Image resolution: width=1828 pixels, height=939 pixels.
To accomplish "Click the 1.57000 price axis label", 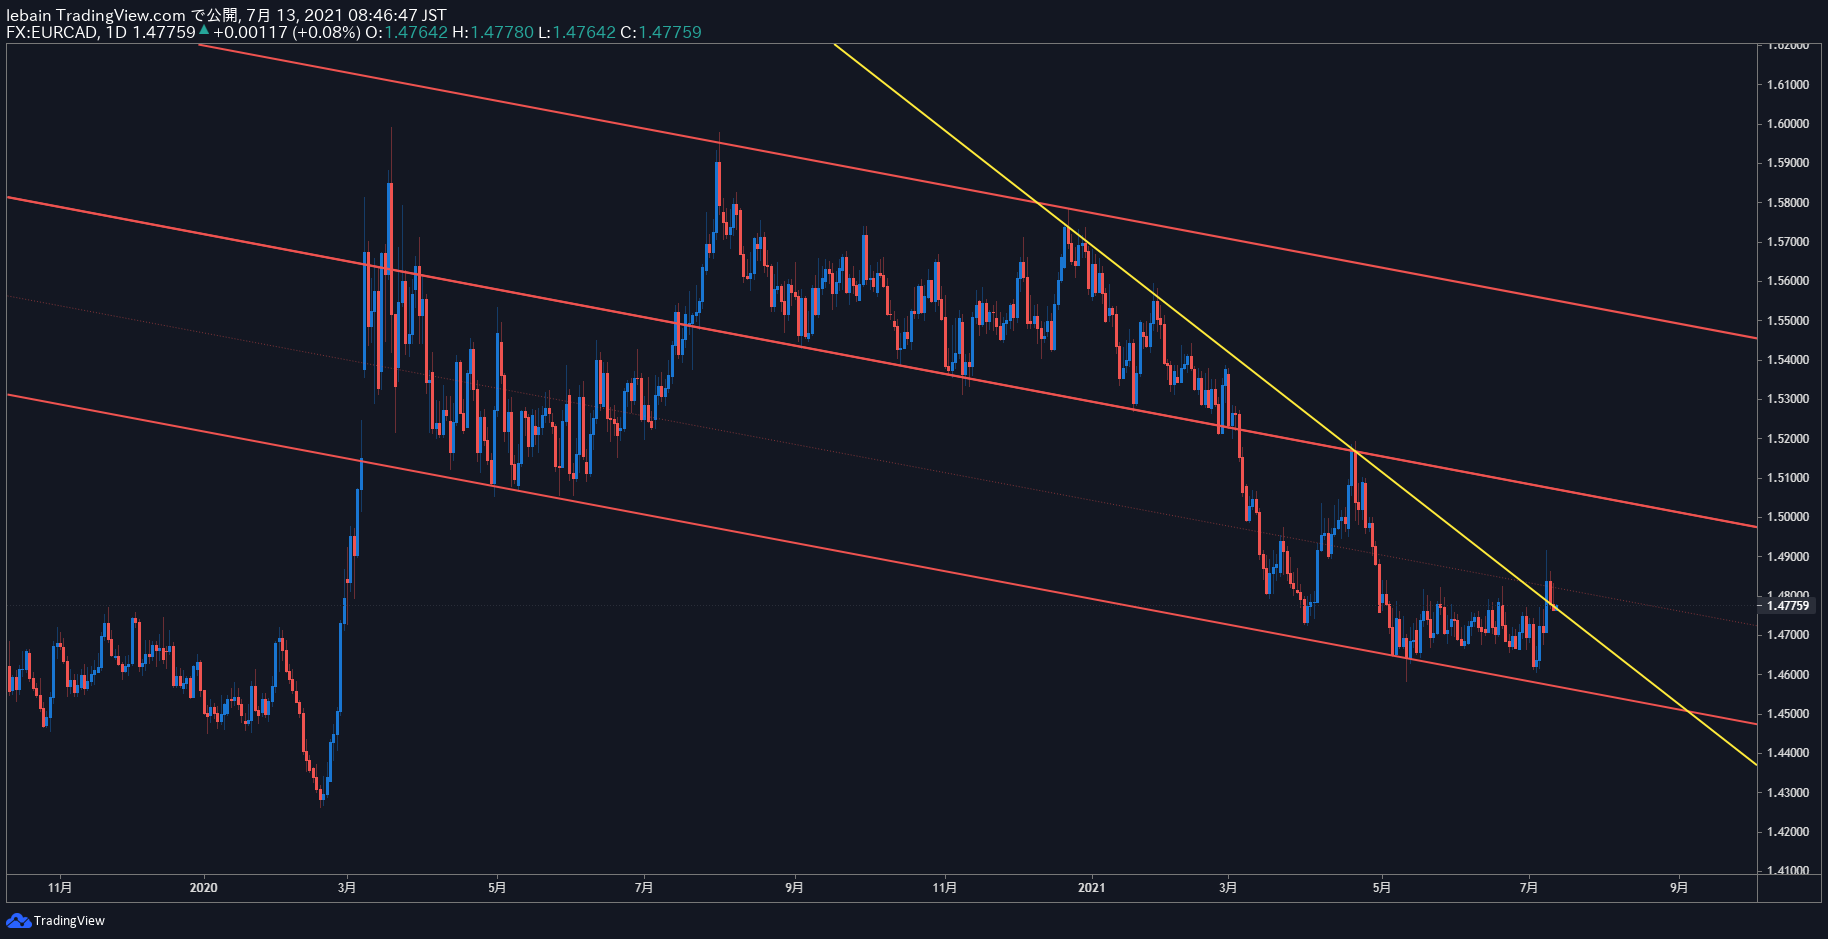I will [x=1788, y=242].
